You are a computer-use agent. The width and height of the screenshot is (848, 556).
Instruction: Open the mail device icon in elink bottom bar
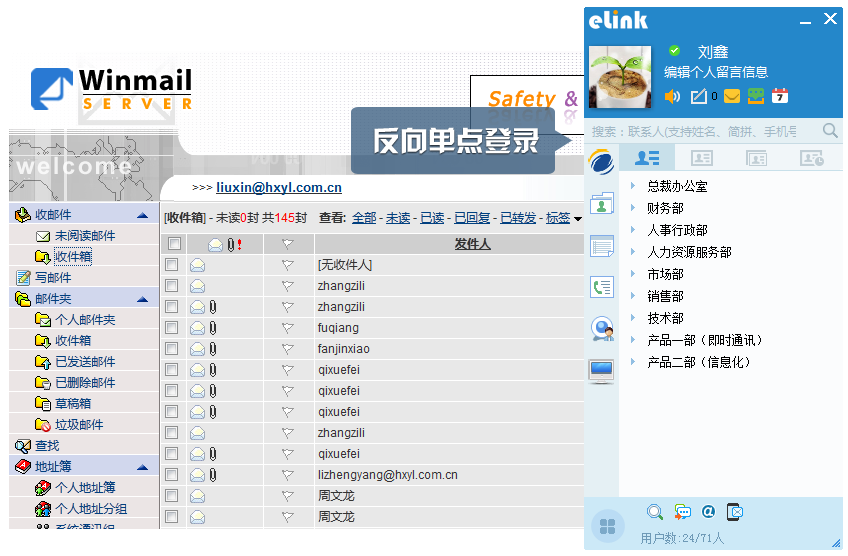(734, 512)
